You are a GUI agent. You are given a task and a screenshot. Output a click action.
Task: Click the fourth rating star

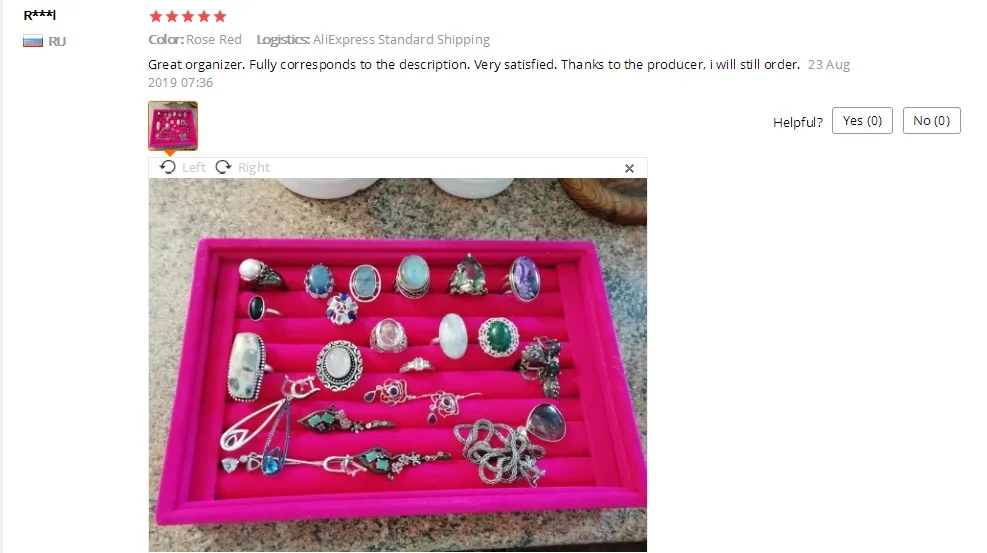coord(204,16)
